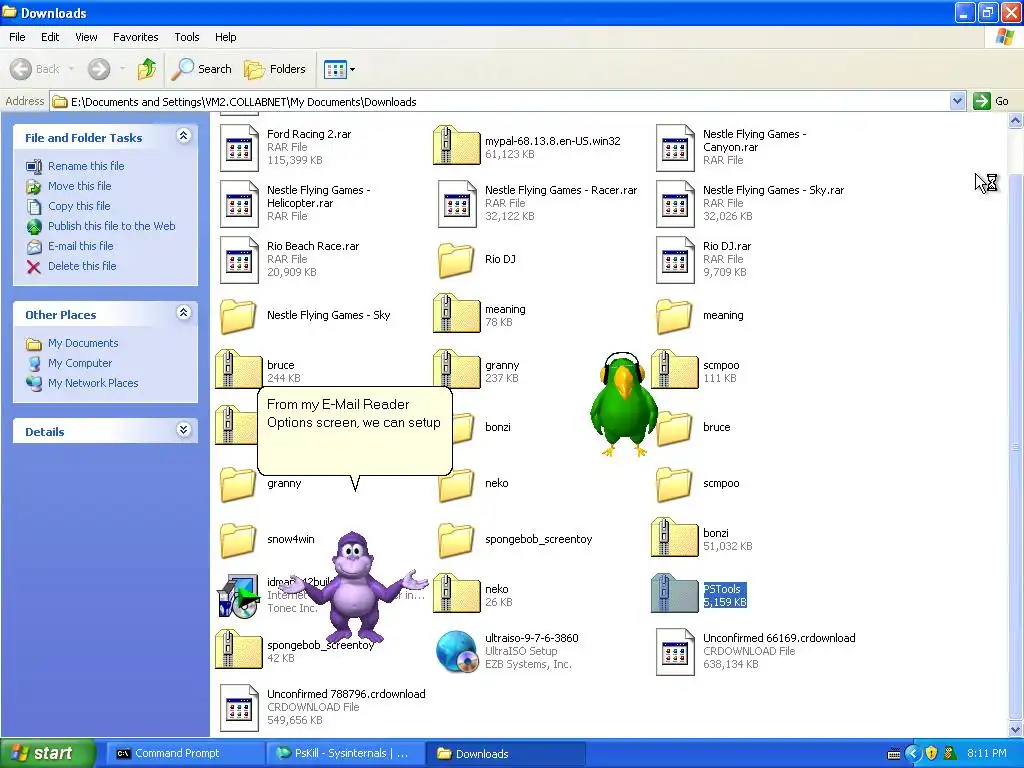The width and height of the screenshot is (1024, 768).
Task: Go up one folder level
Action: click(x=147, y=69)
